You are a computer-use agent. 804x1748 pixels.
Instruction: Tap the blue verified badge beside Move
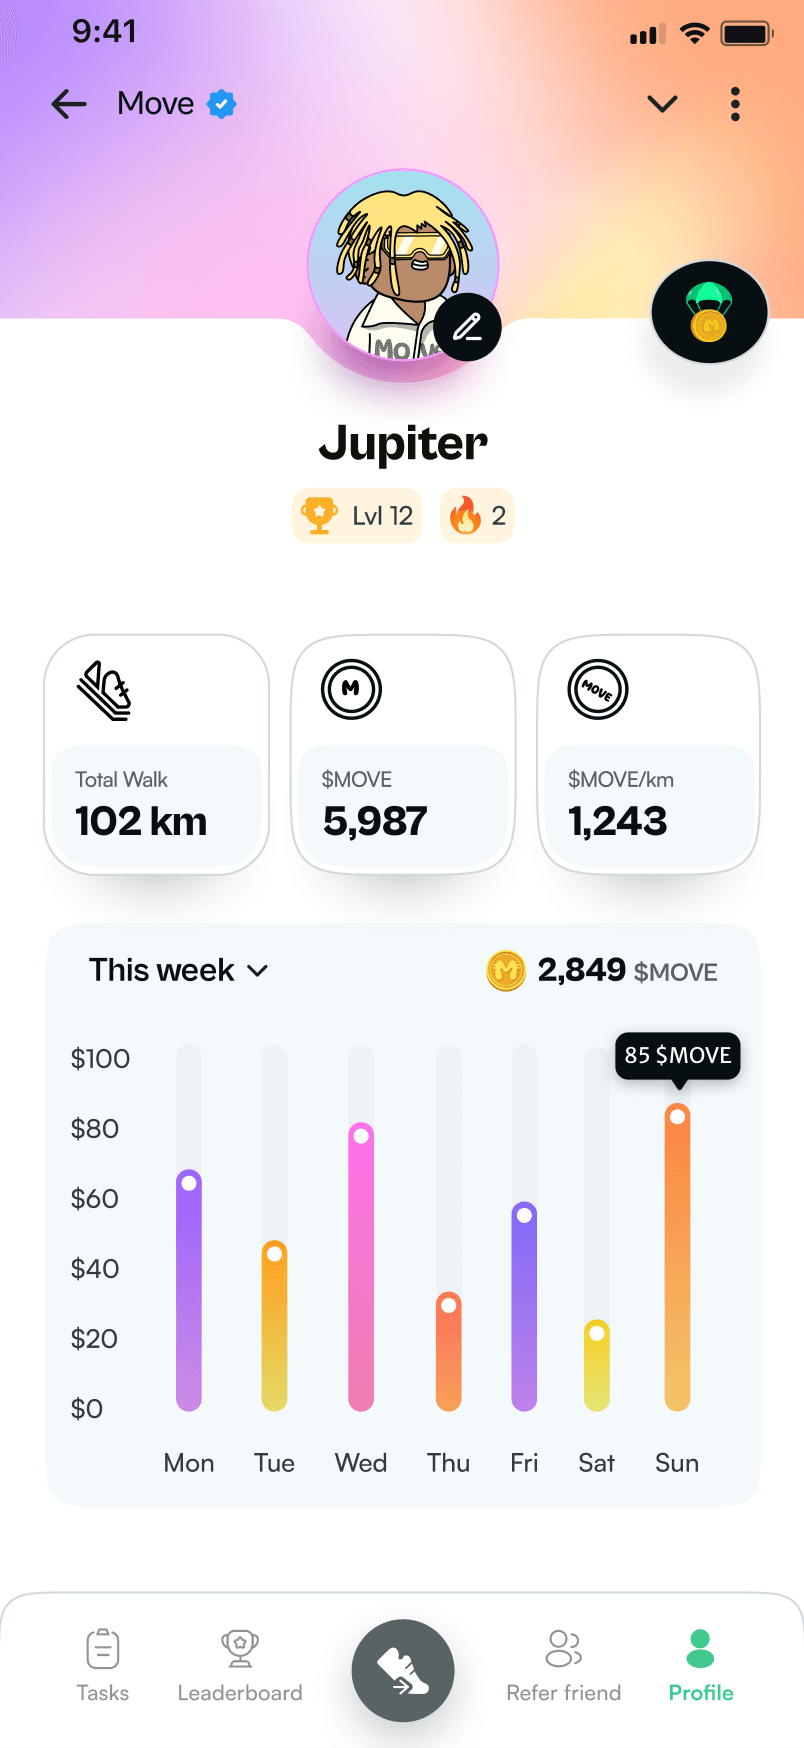coord(221,104)
